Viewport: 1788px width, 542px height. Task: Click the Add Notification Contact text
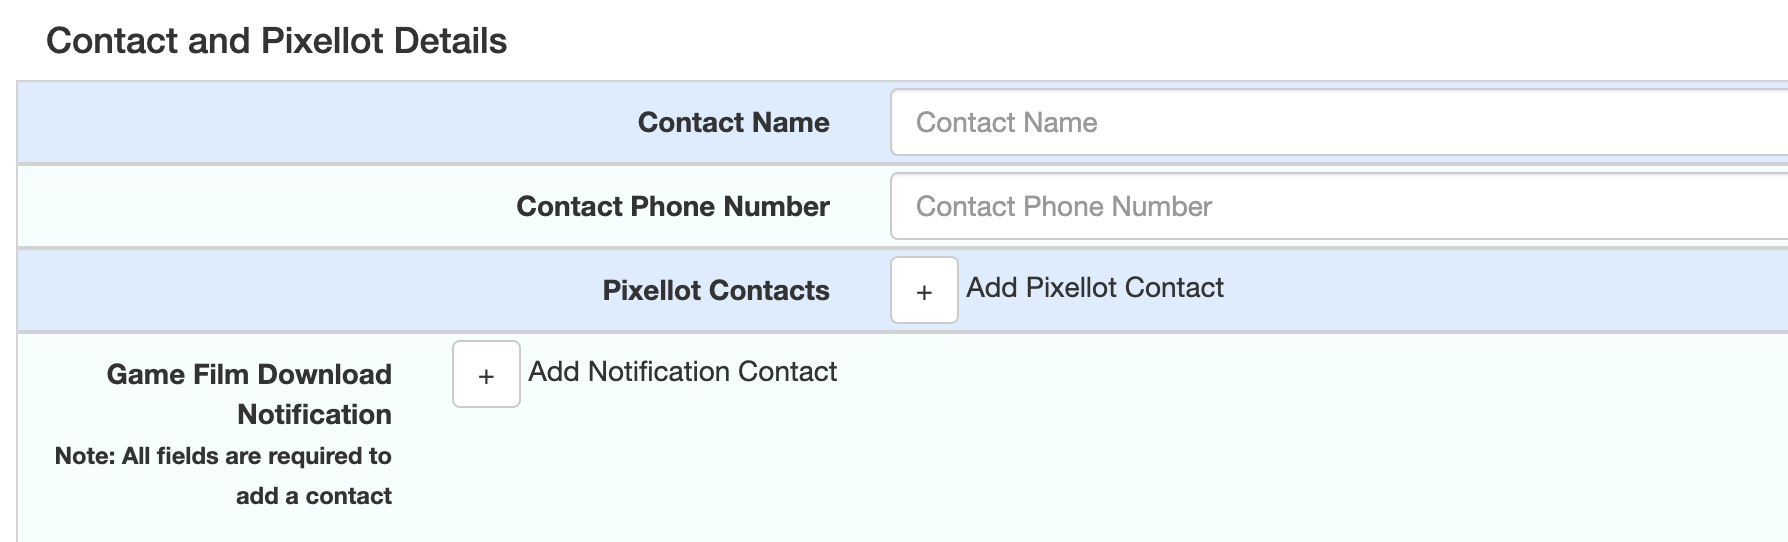682,372
